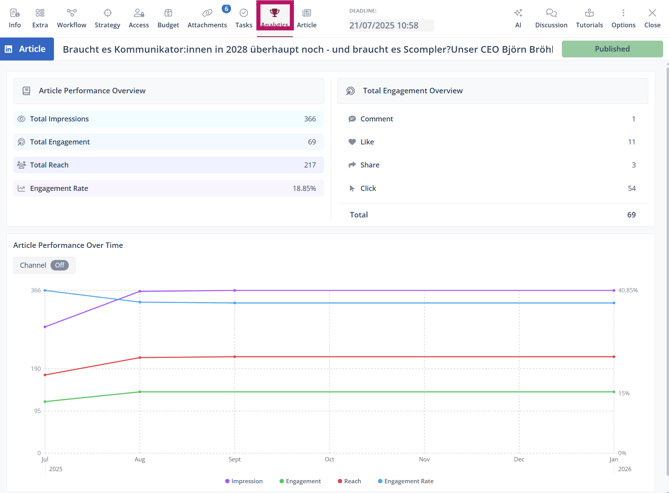This screenshot has height=493, width=669.
Task: Open the Options menu
Action: point(623,17)
